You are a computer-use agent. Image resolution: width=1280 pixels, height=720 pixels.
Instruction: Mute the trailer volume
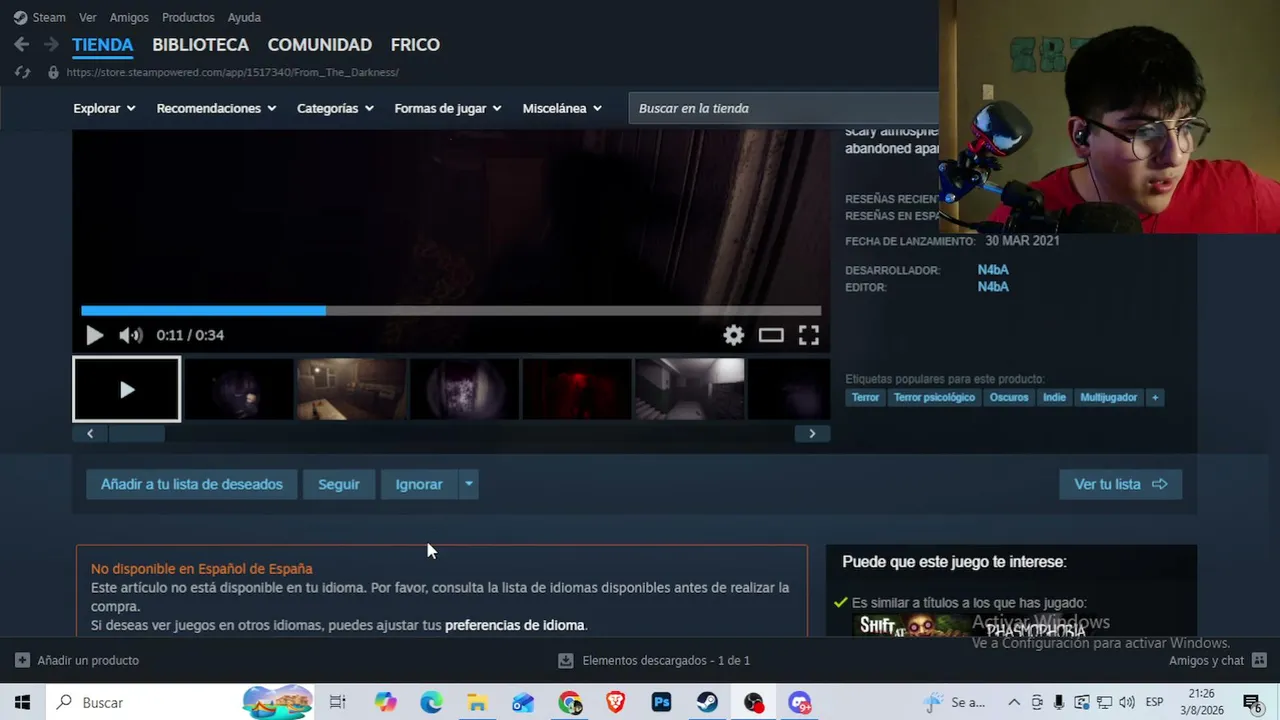click(130, 335)
